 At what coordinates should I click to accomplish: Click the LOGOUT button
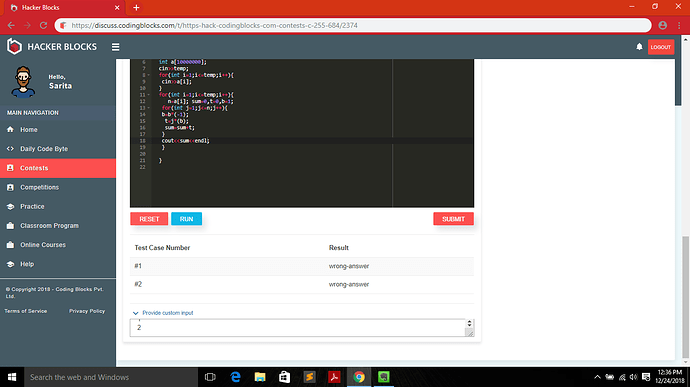(661, 47)
